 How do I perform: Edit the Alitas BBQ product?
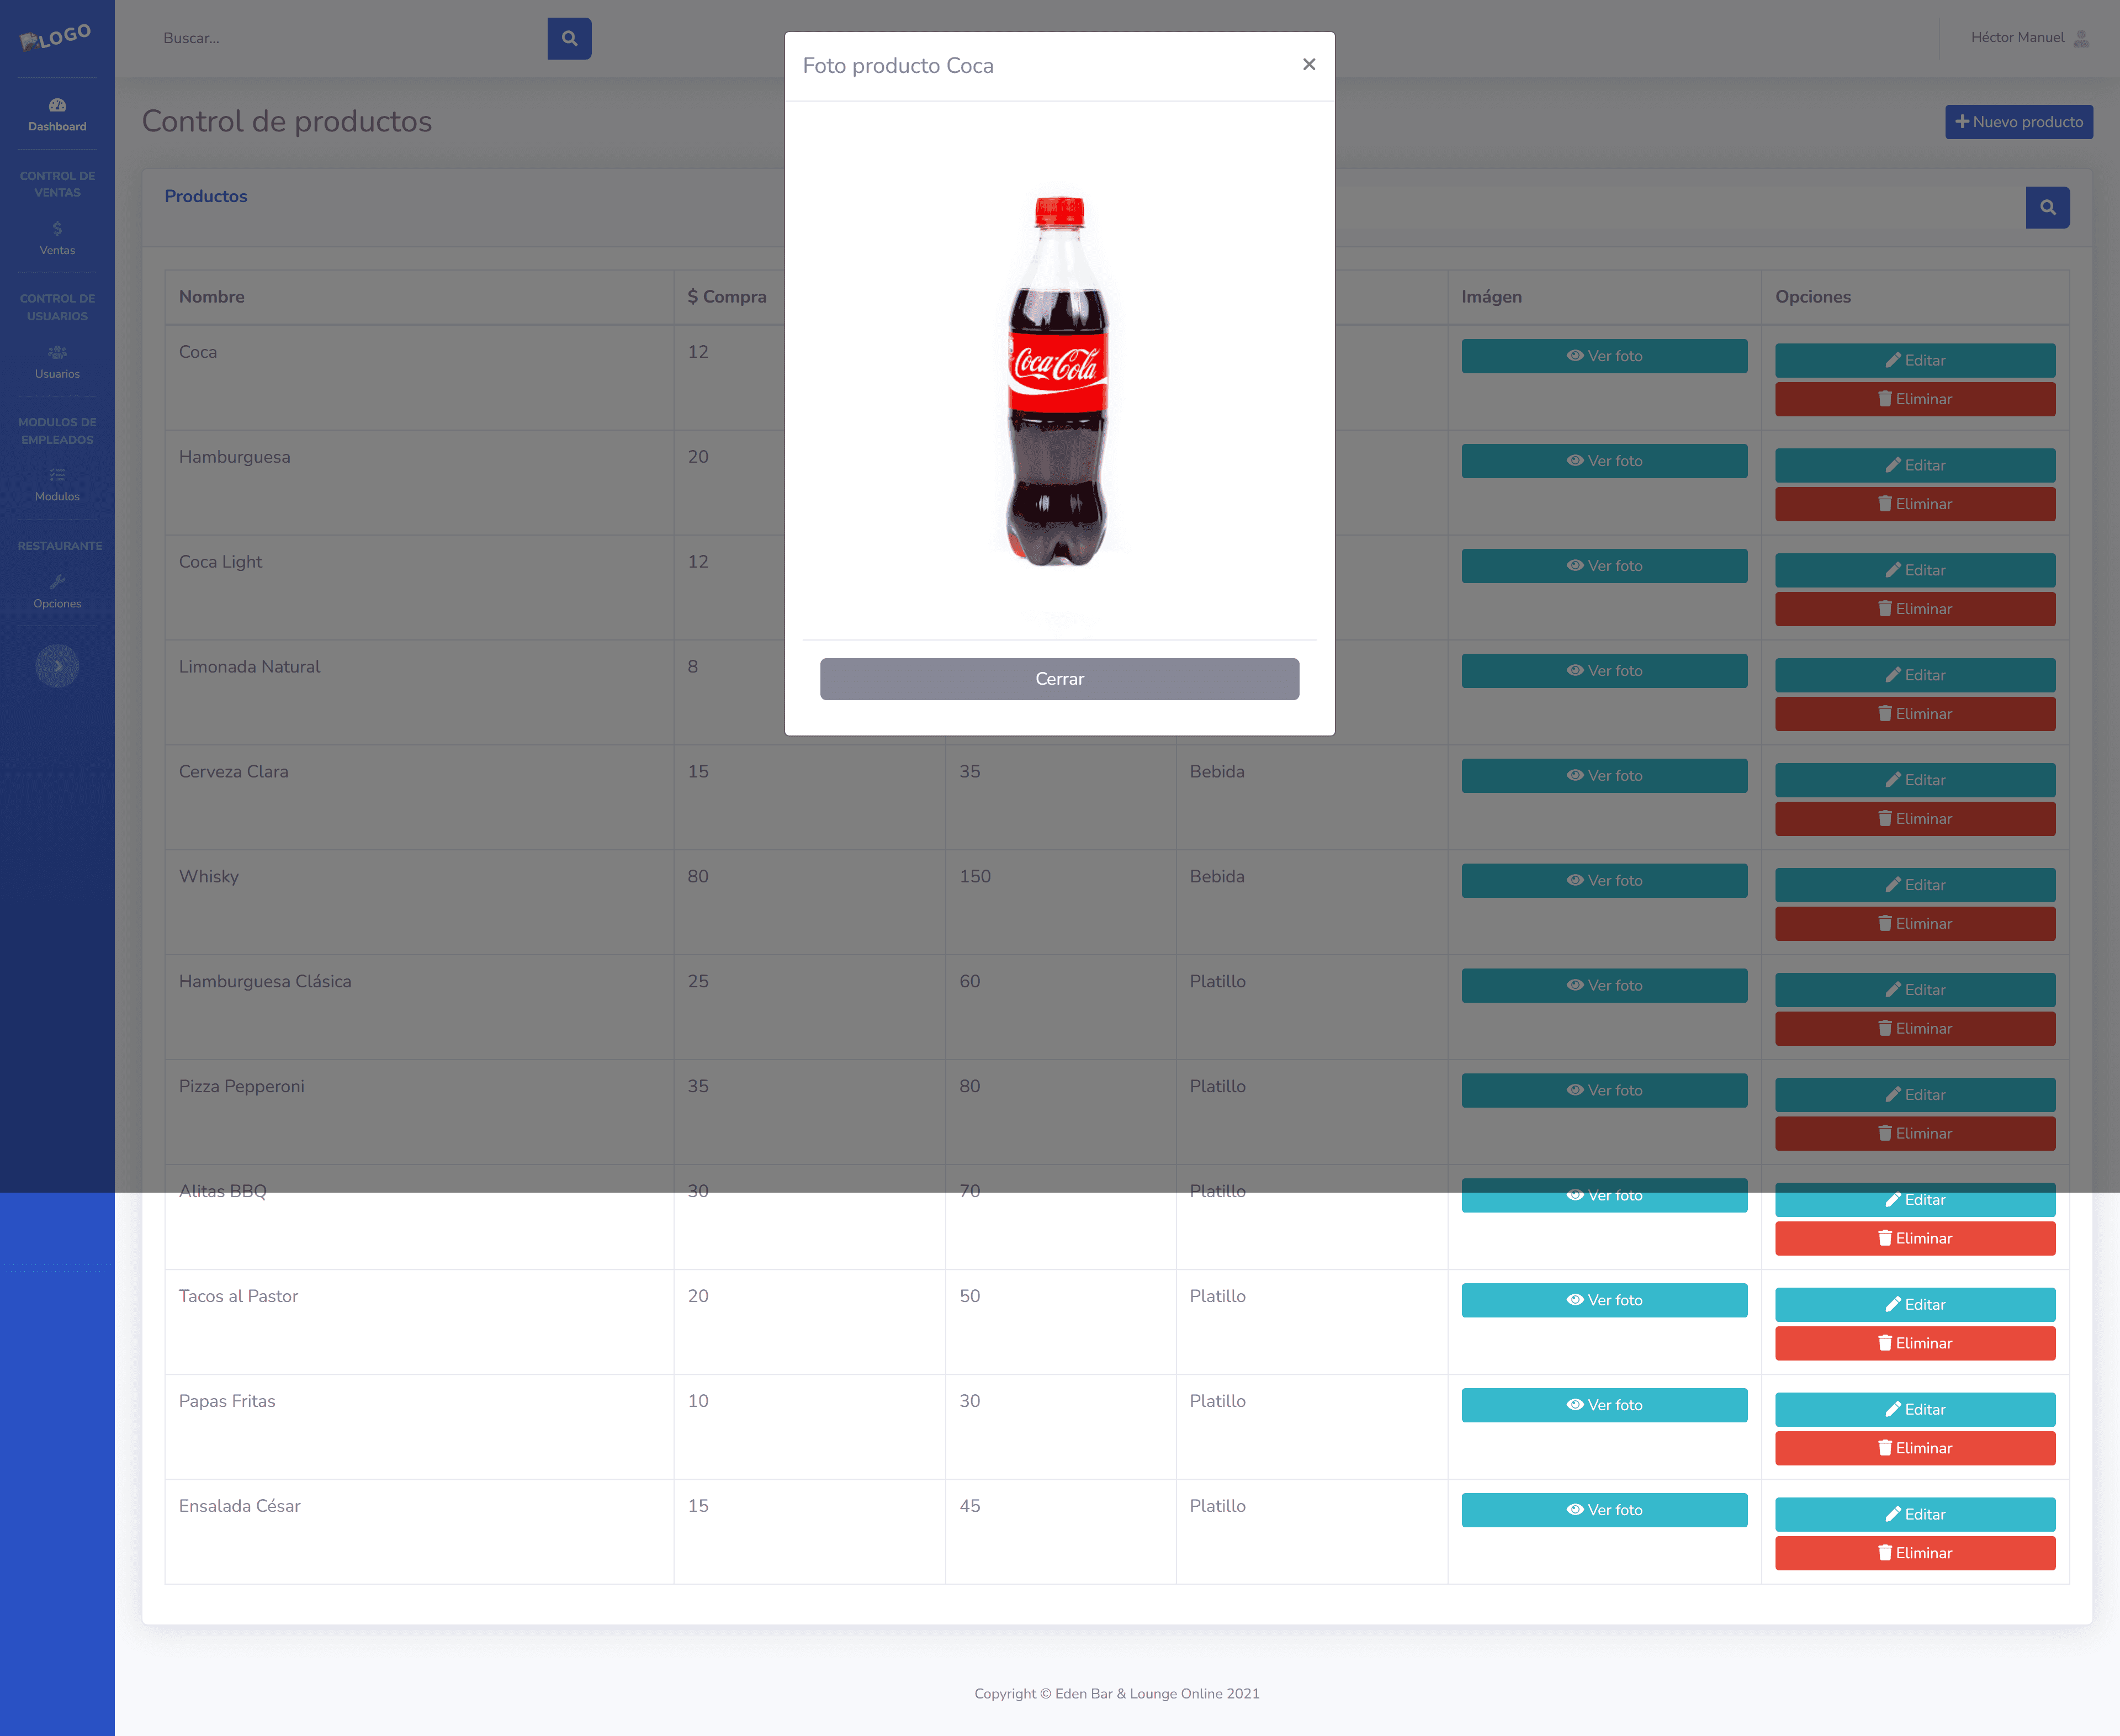point(1915,1201)
